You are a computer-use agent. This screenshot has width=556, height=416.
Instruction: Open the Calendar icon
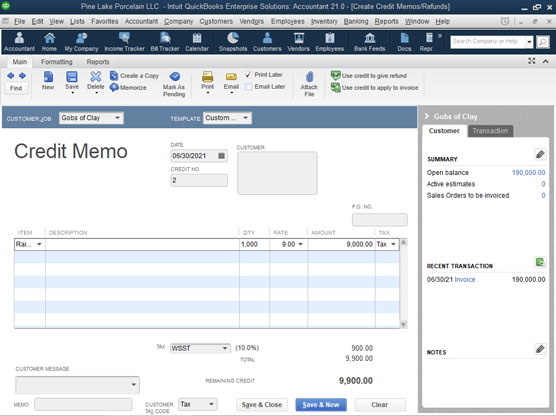[197, 41]
